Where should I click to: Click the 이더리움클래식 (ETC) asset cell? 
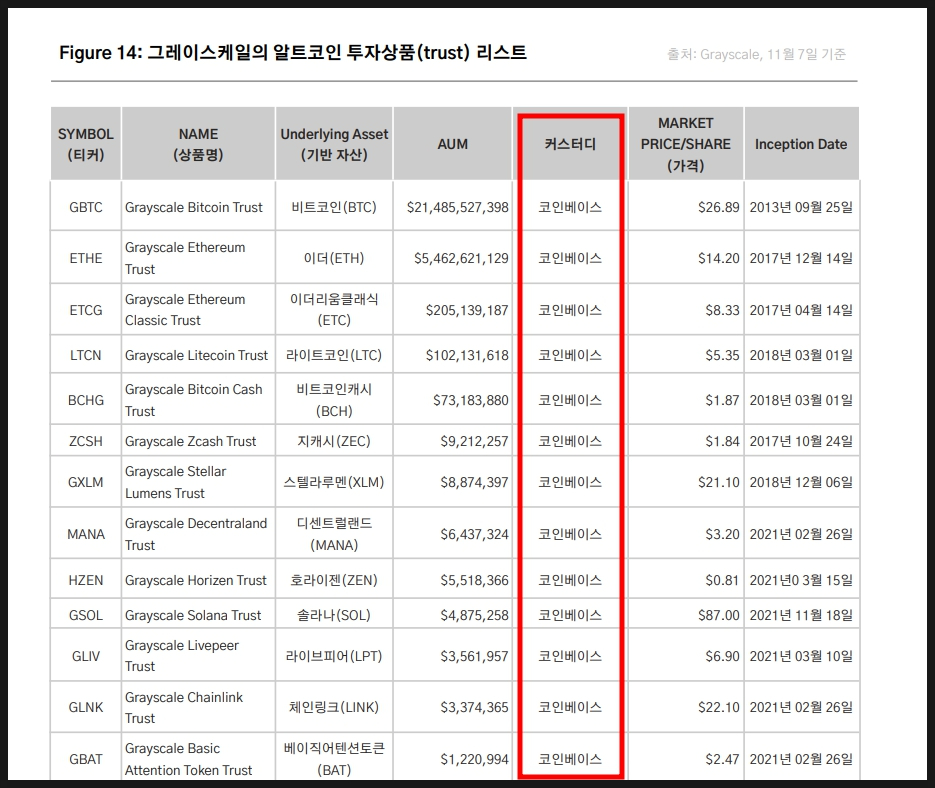tap(334, 310)
